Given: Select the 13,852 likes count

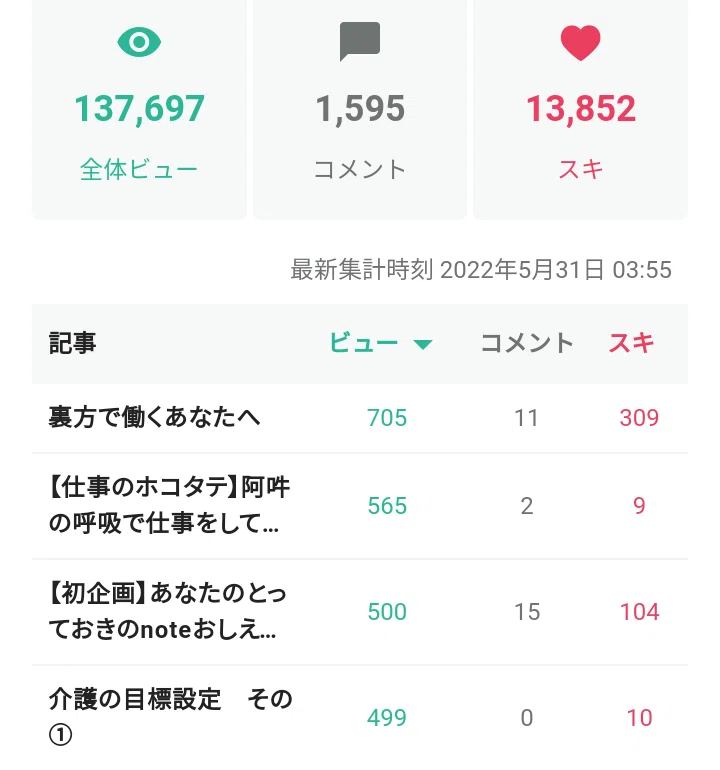Looking at the screenshot, I should pyautogui.click(x=581, y=109).
